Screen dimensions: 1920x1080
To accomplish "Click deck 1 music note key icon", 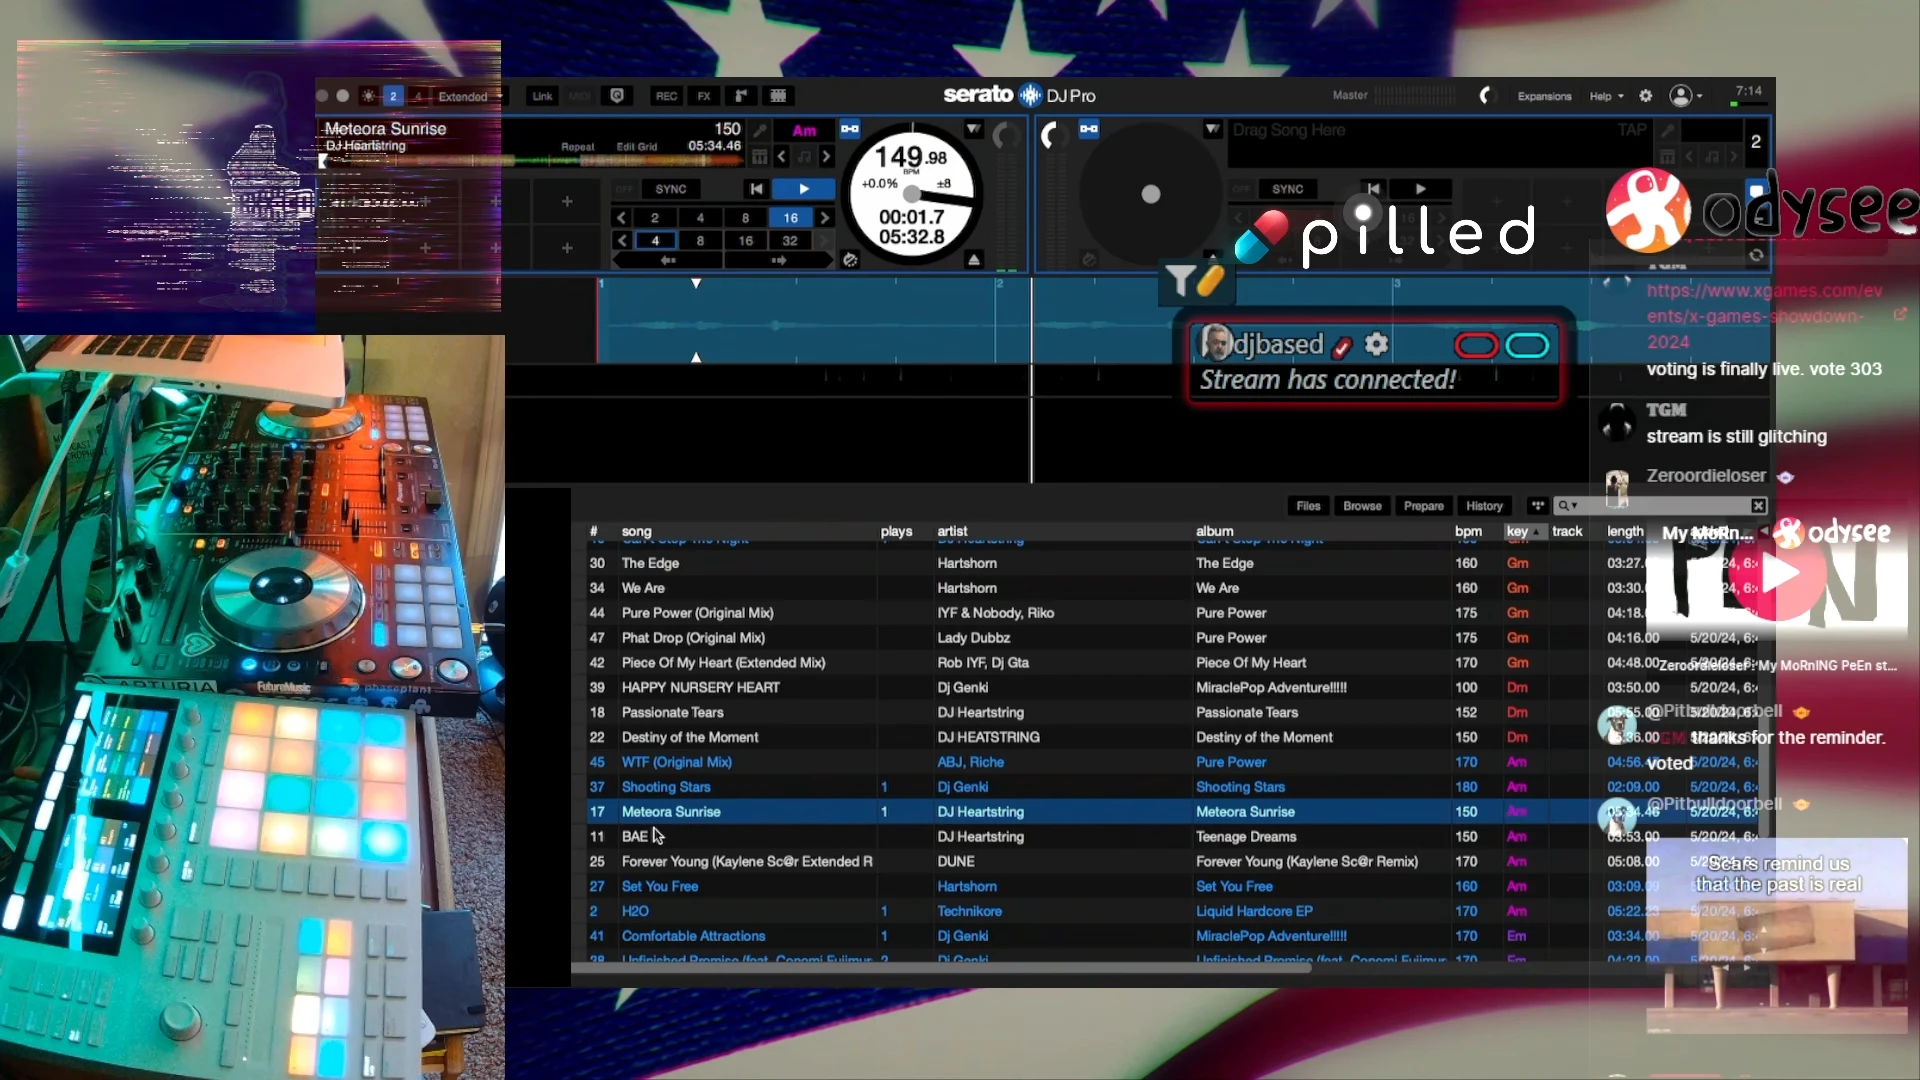I will (x=804, y=157).
